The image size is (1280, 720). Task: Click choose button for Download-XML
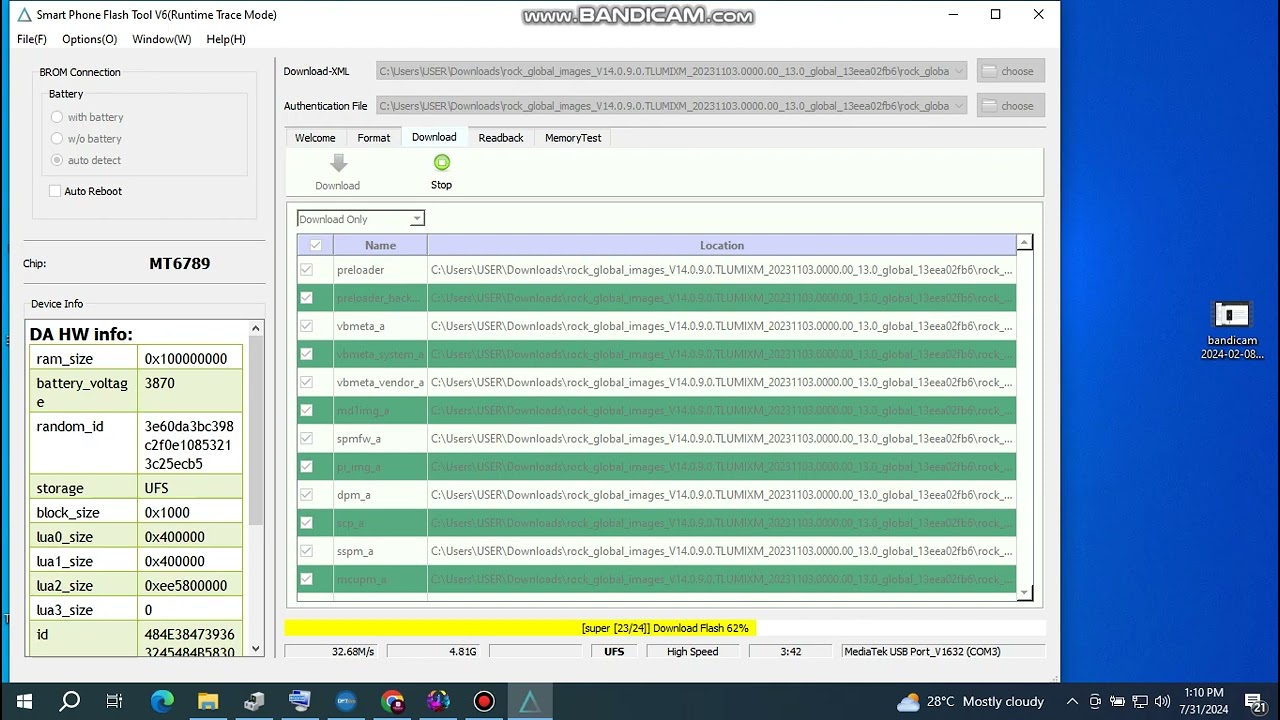click(1011, 71)
